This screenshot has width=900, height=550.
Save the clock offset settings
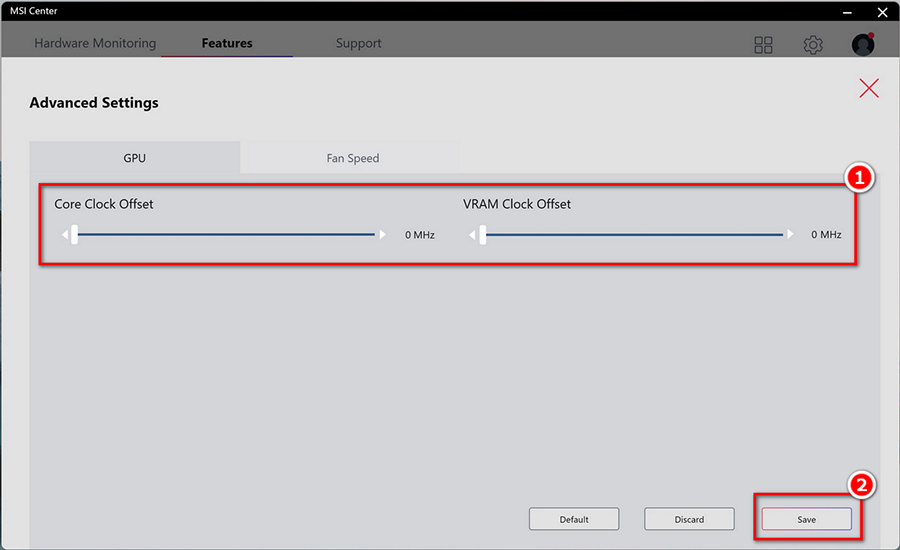point(806,519)
